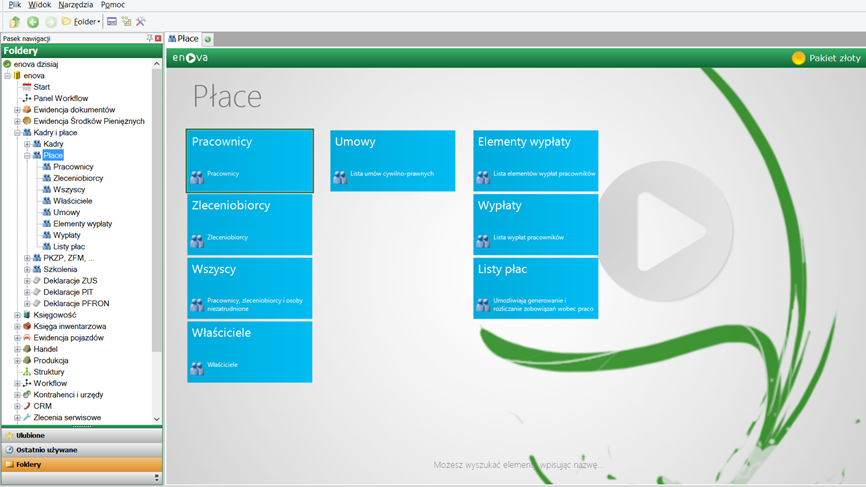Image resolution: width=866 pixels, height=487 pixels.
Task: Collapse the Płace tree node
Action: coord(28,155)
